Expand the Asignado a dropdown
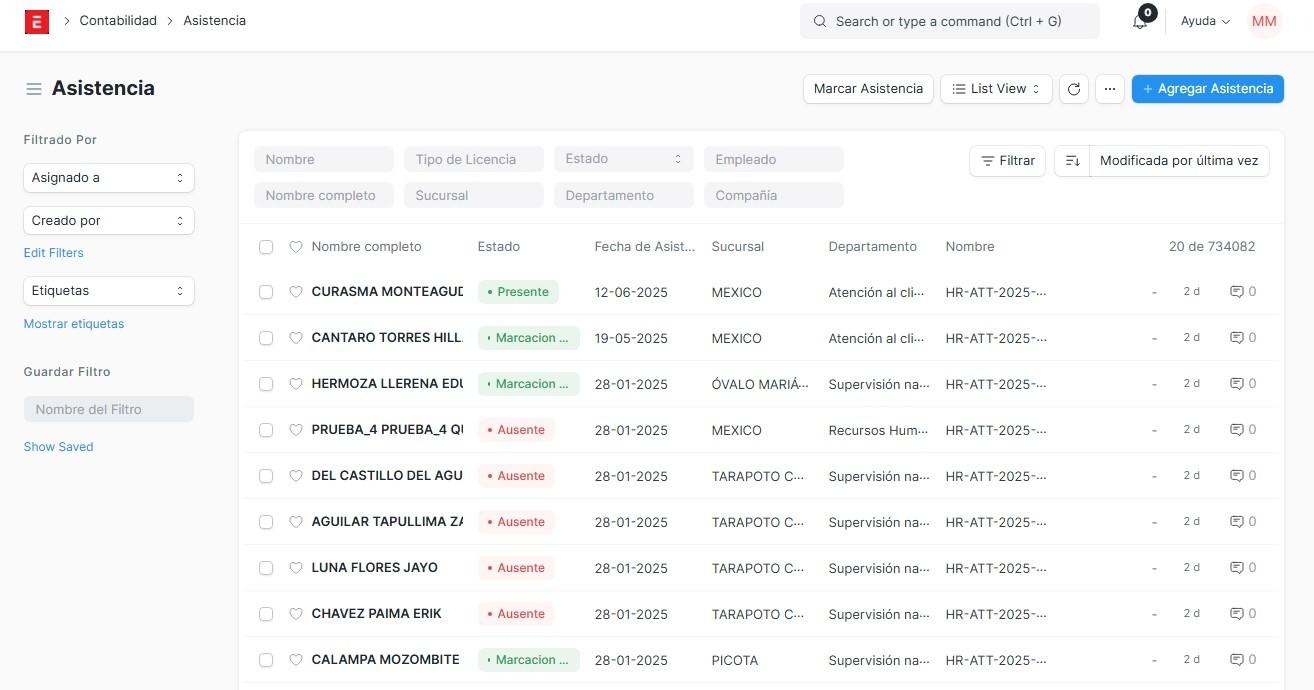Viewport: 1314px width, 690px height. tap(108, 178)
